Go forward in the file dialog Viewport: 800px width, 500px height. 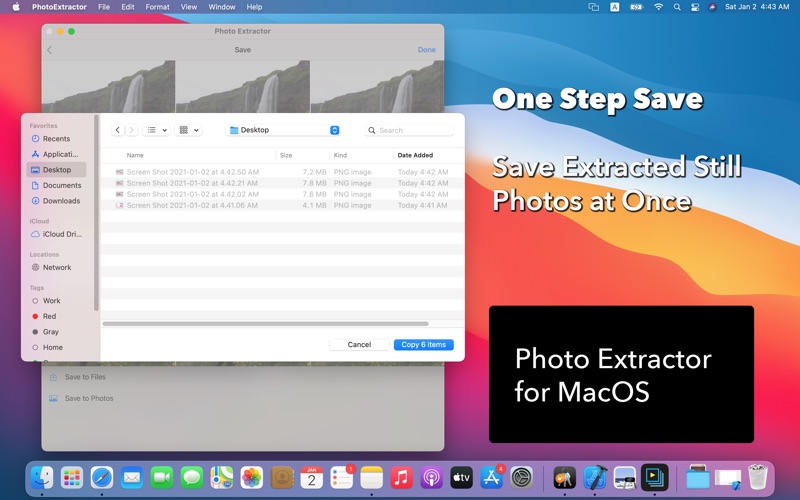click(132, 130)
